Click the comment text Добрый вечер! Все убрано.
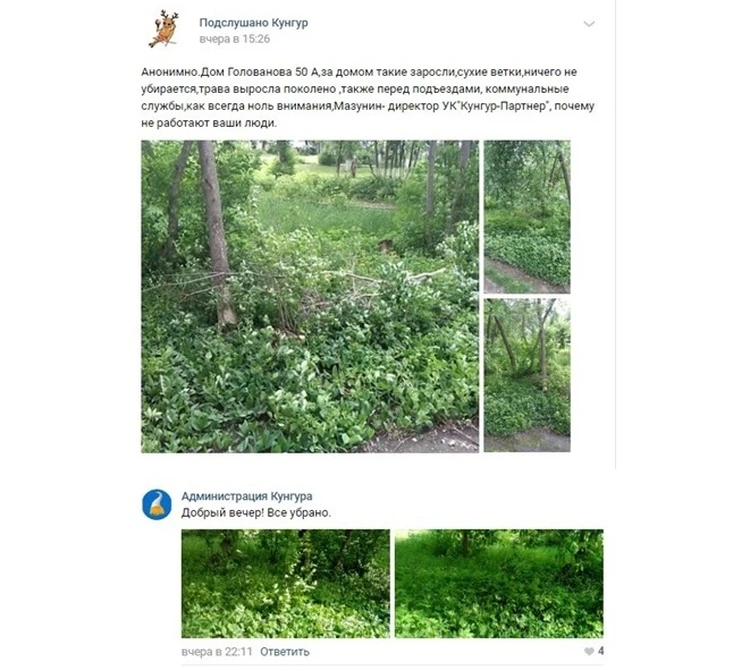 (x=256, y=513)
